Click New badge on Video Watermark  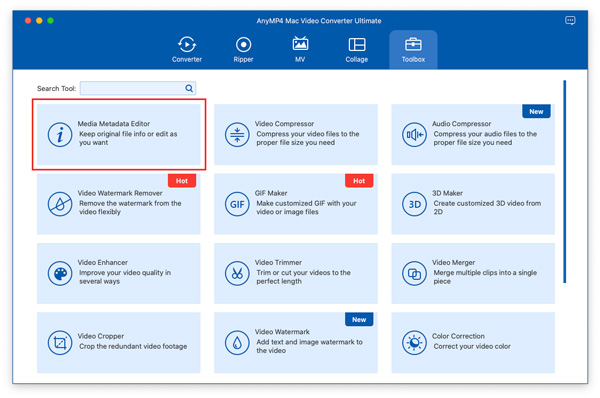pyautogui.click(x=359, y=319)
